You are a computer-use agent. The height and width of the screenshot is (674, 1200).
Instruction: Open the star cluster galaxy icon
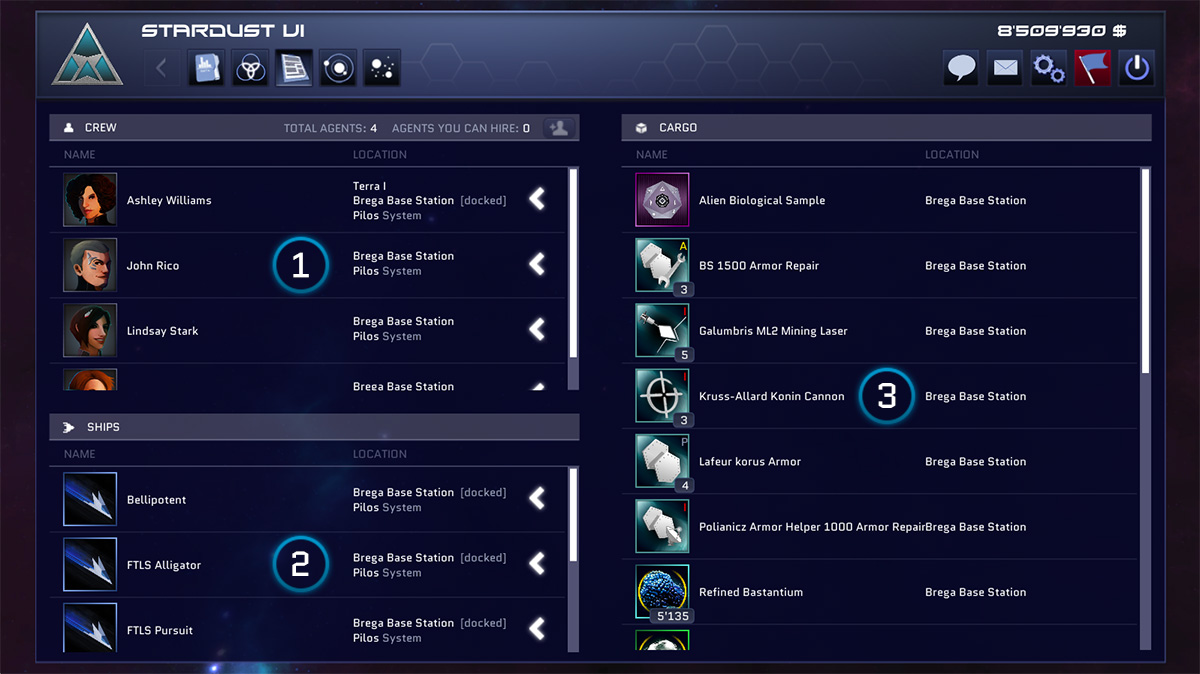click(x=382, y=68)
